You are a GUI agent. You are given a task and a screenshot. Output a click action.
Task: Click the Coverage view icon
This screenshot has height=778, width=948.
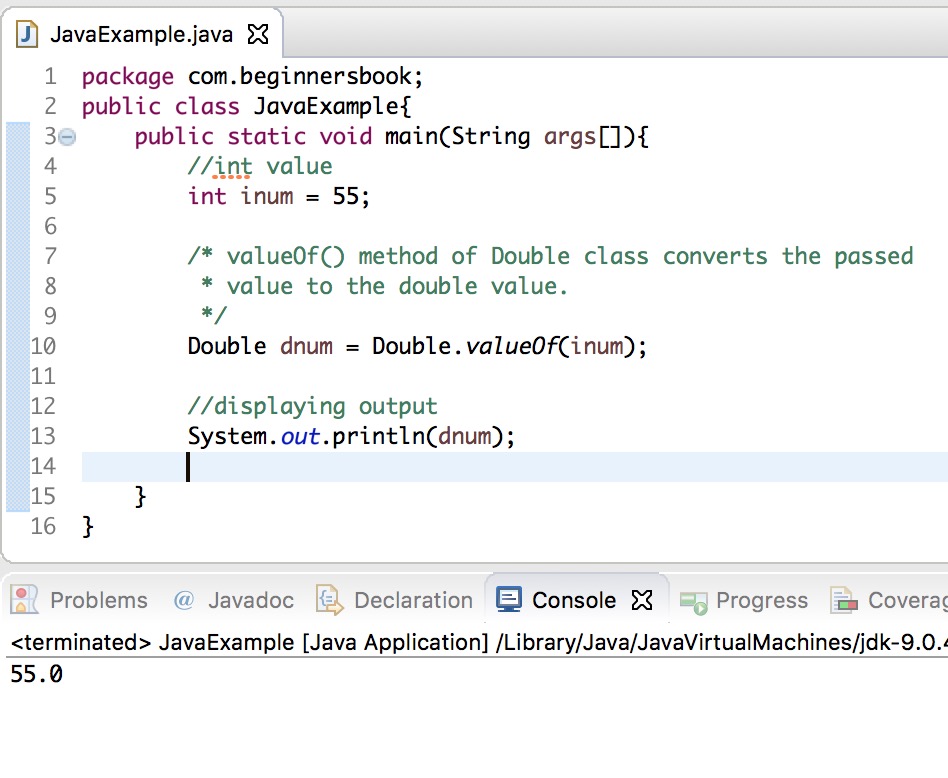[844, 601]
